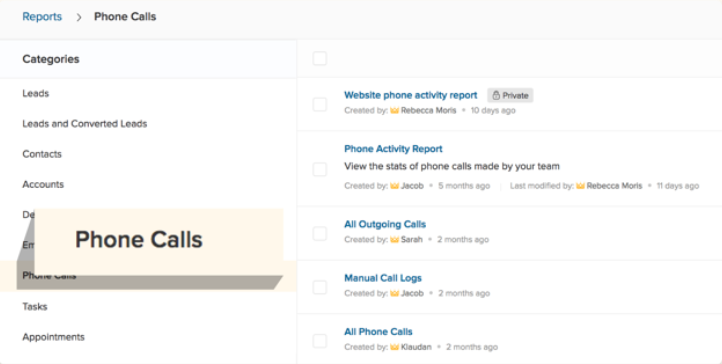This screenshot has height=364, width=722.
Task: Open the Website phone activity report link
Action: 411,95
